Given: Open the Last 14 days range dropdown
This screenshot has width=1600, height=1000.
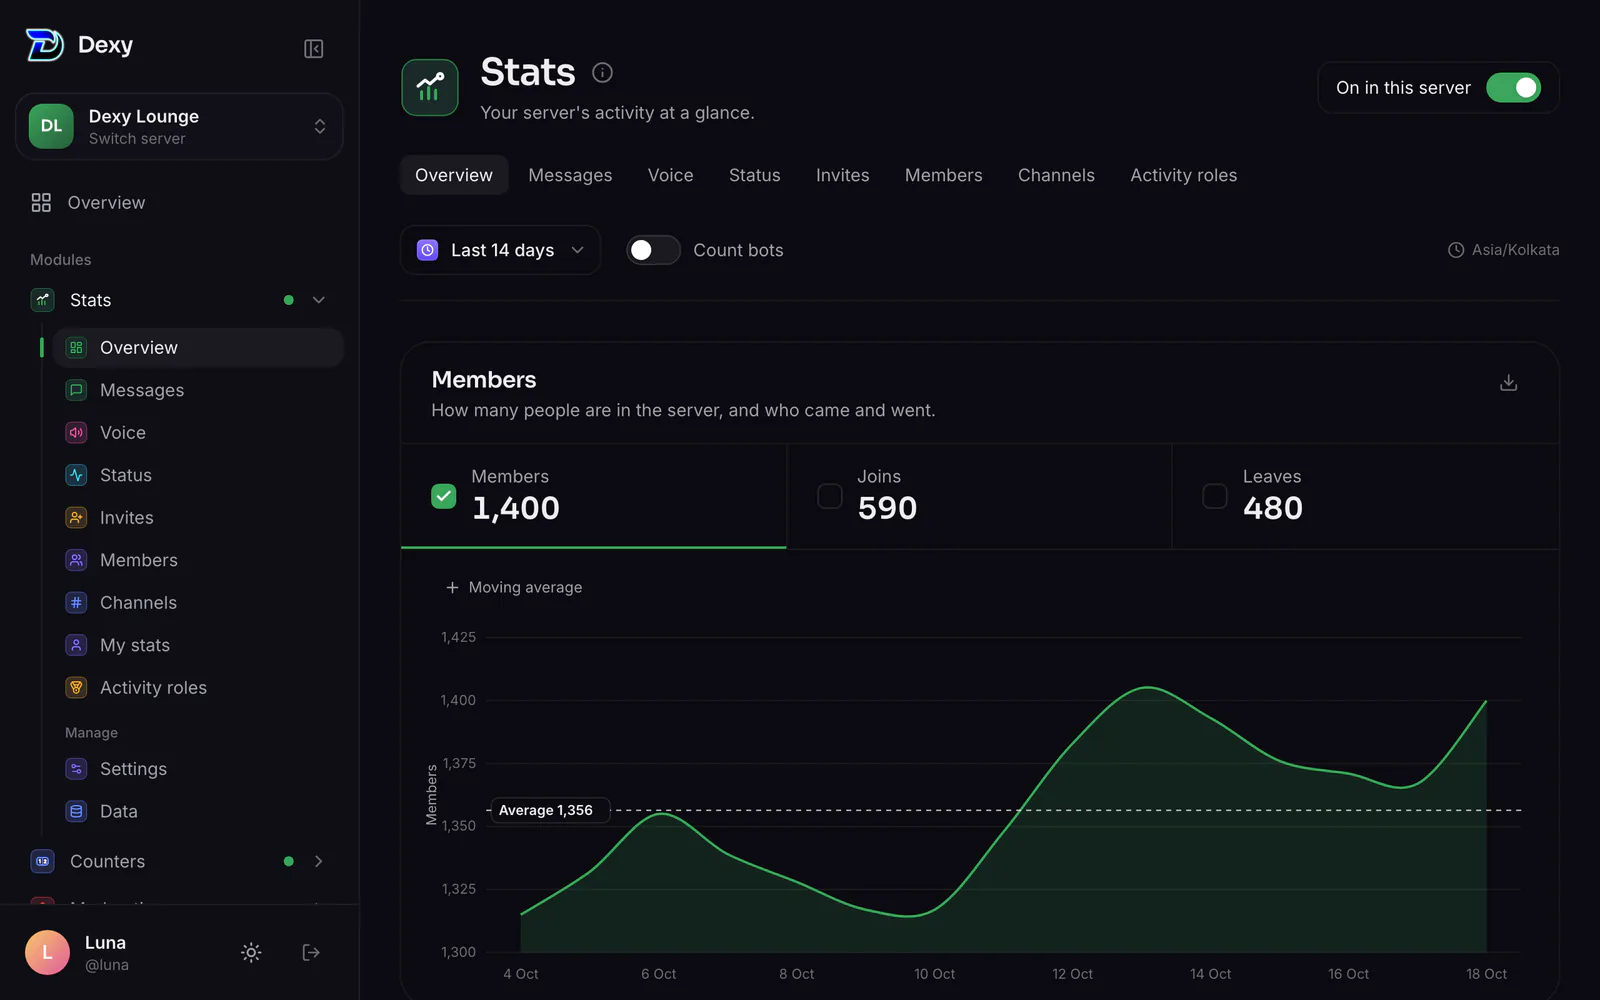Looking at the screenshot, I should click(x=500, y=250).
